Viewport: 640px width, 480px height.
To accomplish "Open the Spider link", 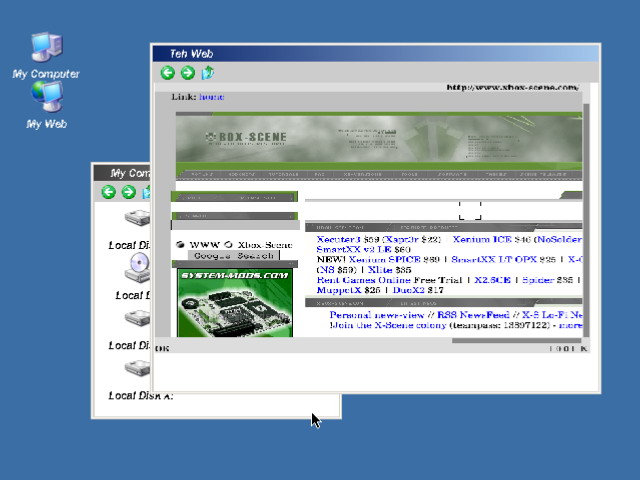I will (x=538, y=280).
